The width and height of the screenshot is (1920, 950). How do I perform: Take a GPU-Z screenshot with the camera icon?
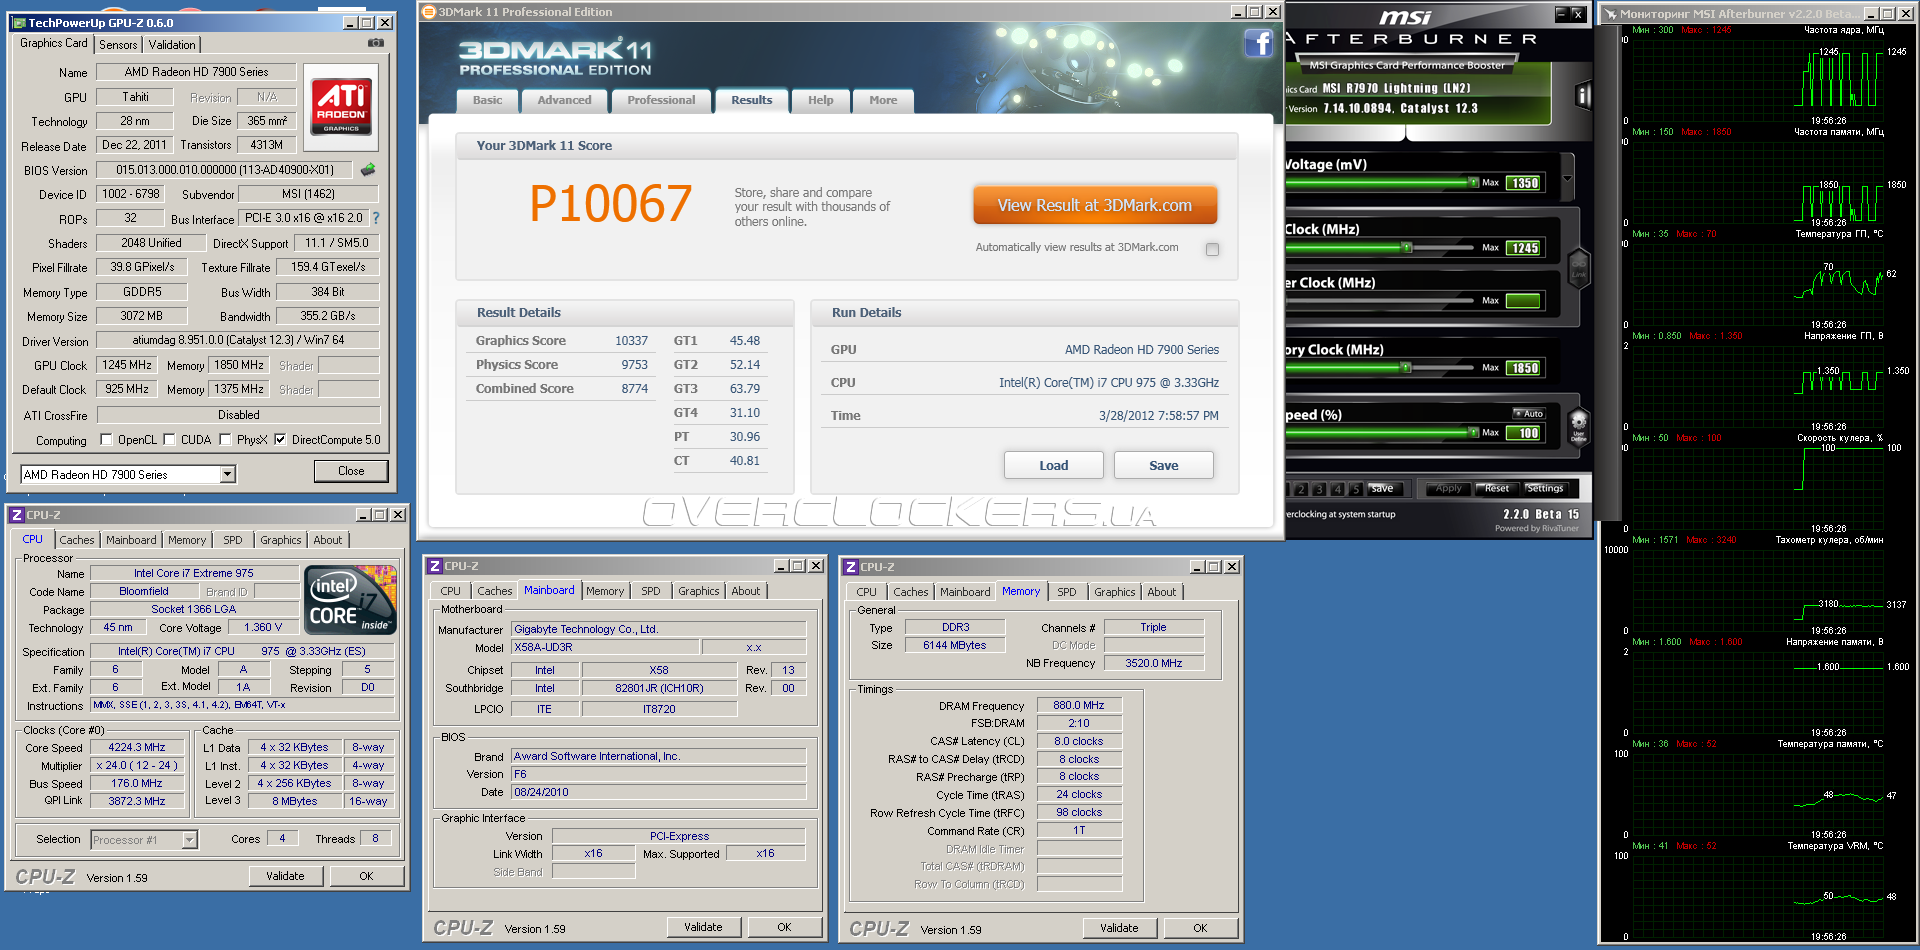[x=376, y=43]
